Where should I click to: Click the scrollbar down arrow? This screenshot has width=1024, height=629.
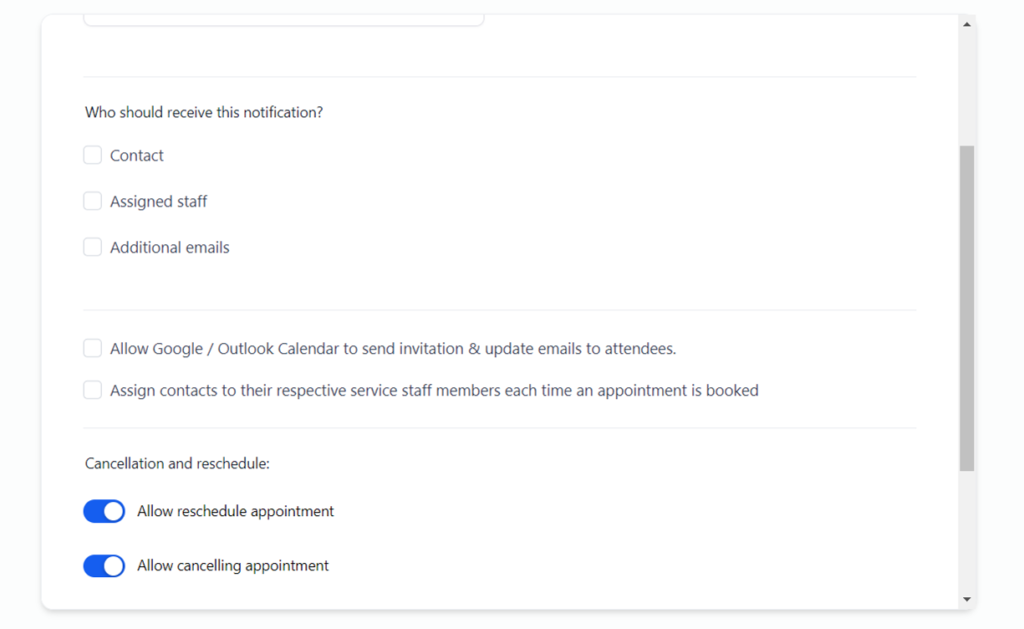966,599
